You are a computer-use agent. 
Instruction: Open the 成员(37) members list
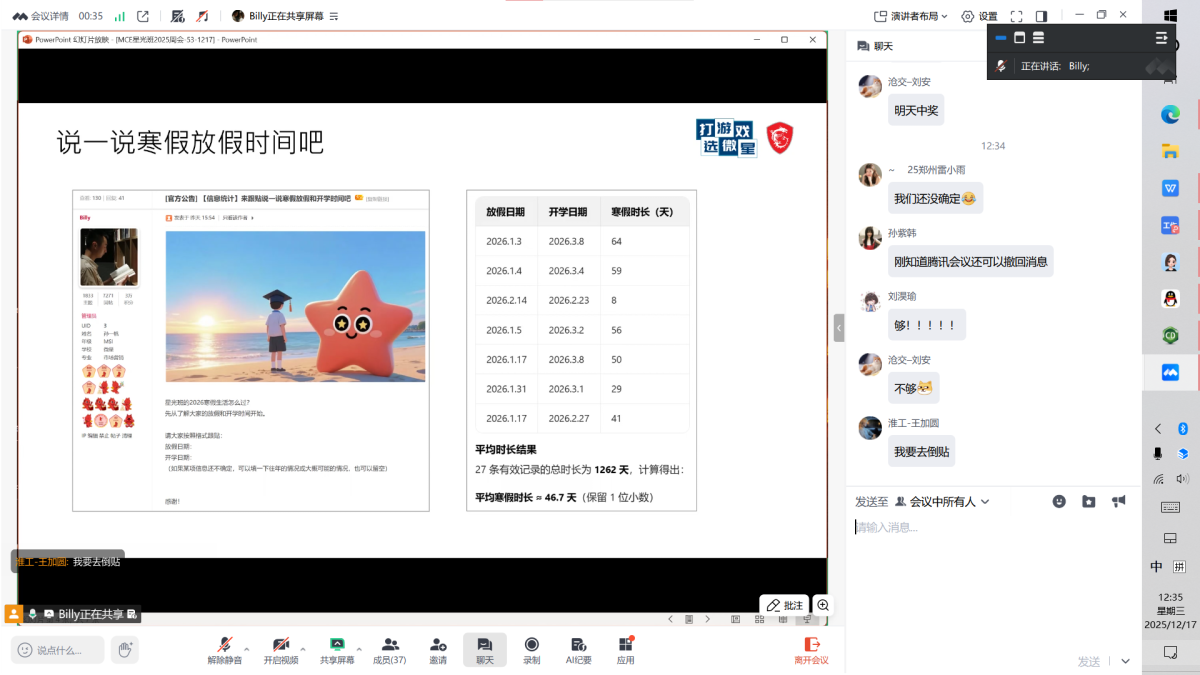coord(389,649)
